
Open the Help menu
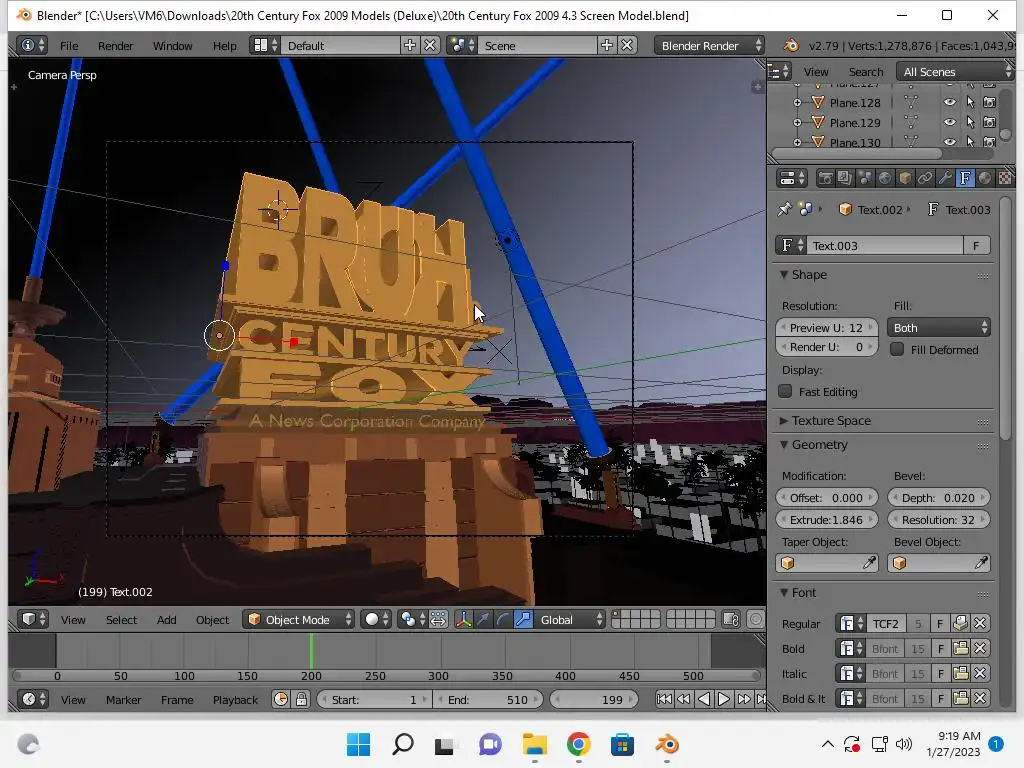point(224,46)
